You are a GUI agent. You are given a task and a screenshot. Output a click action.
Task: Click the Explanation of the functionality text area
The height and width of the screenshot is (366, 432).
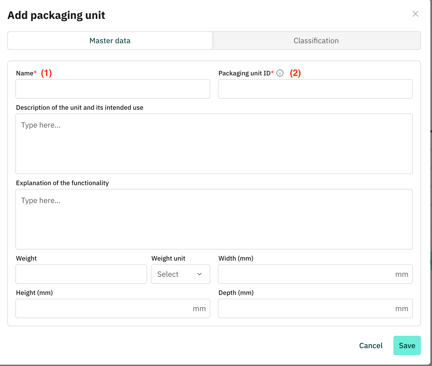(214, 219)
